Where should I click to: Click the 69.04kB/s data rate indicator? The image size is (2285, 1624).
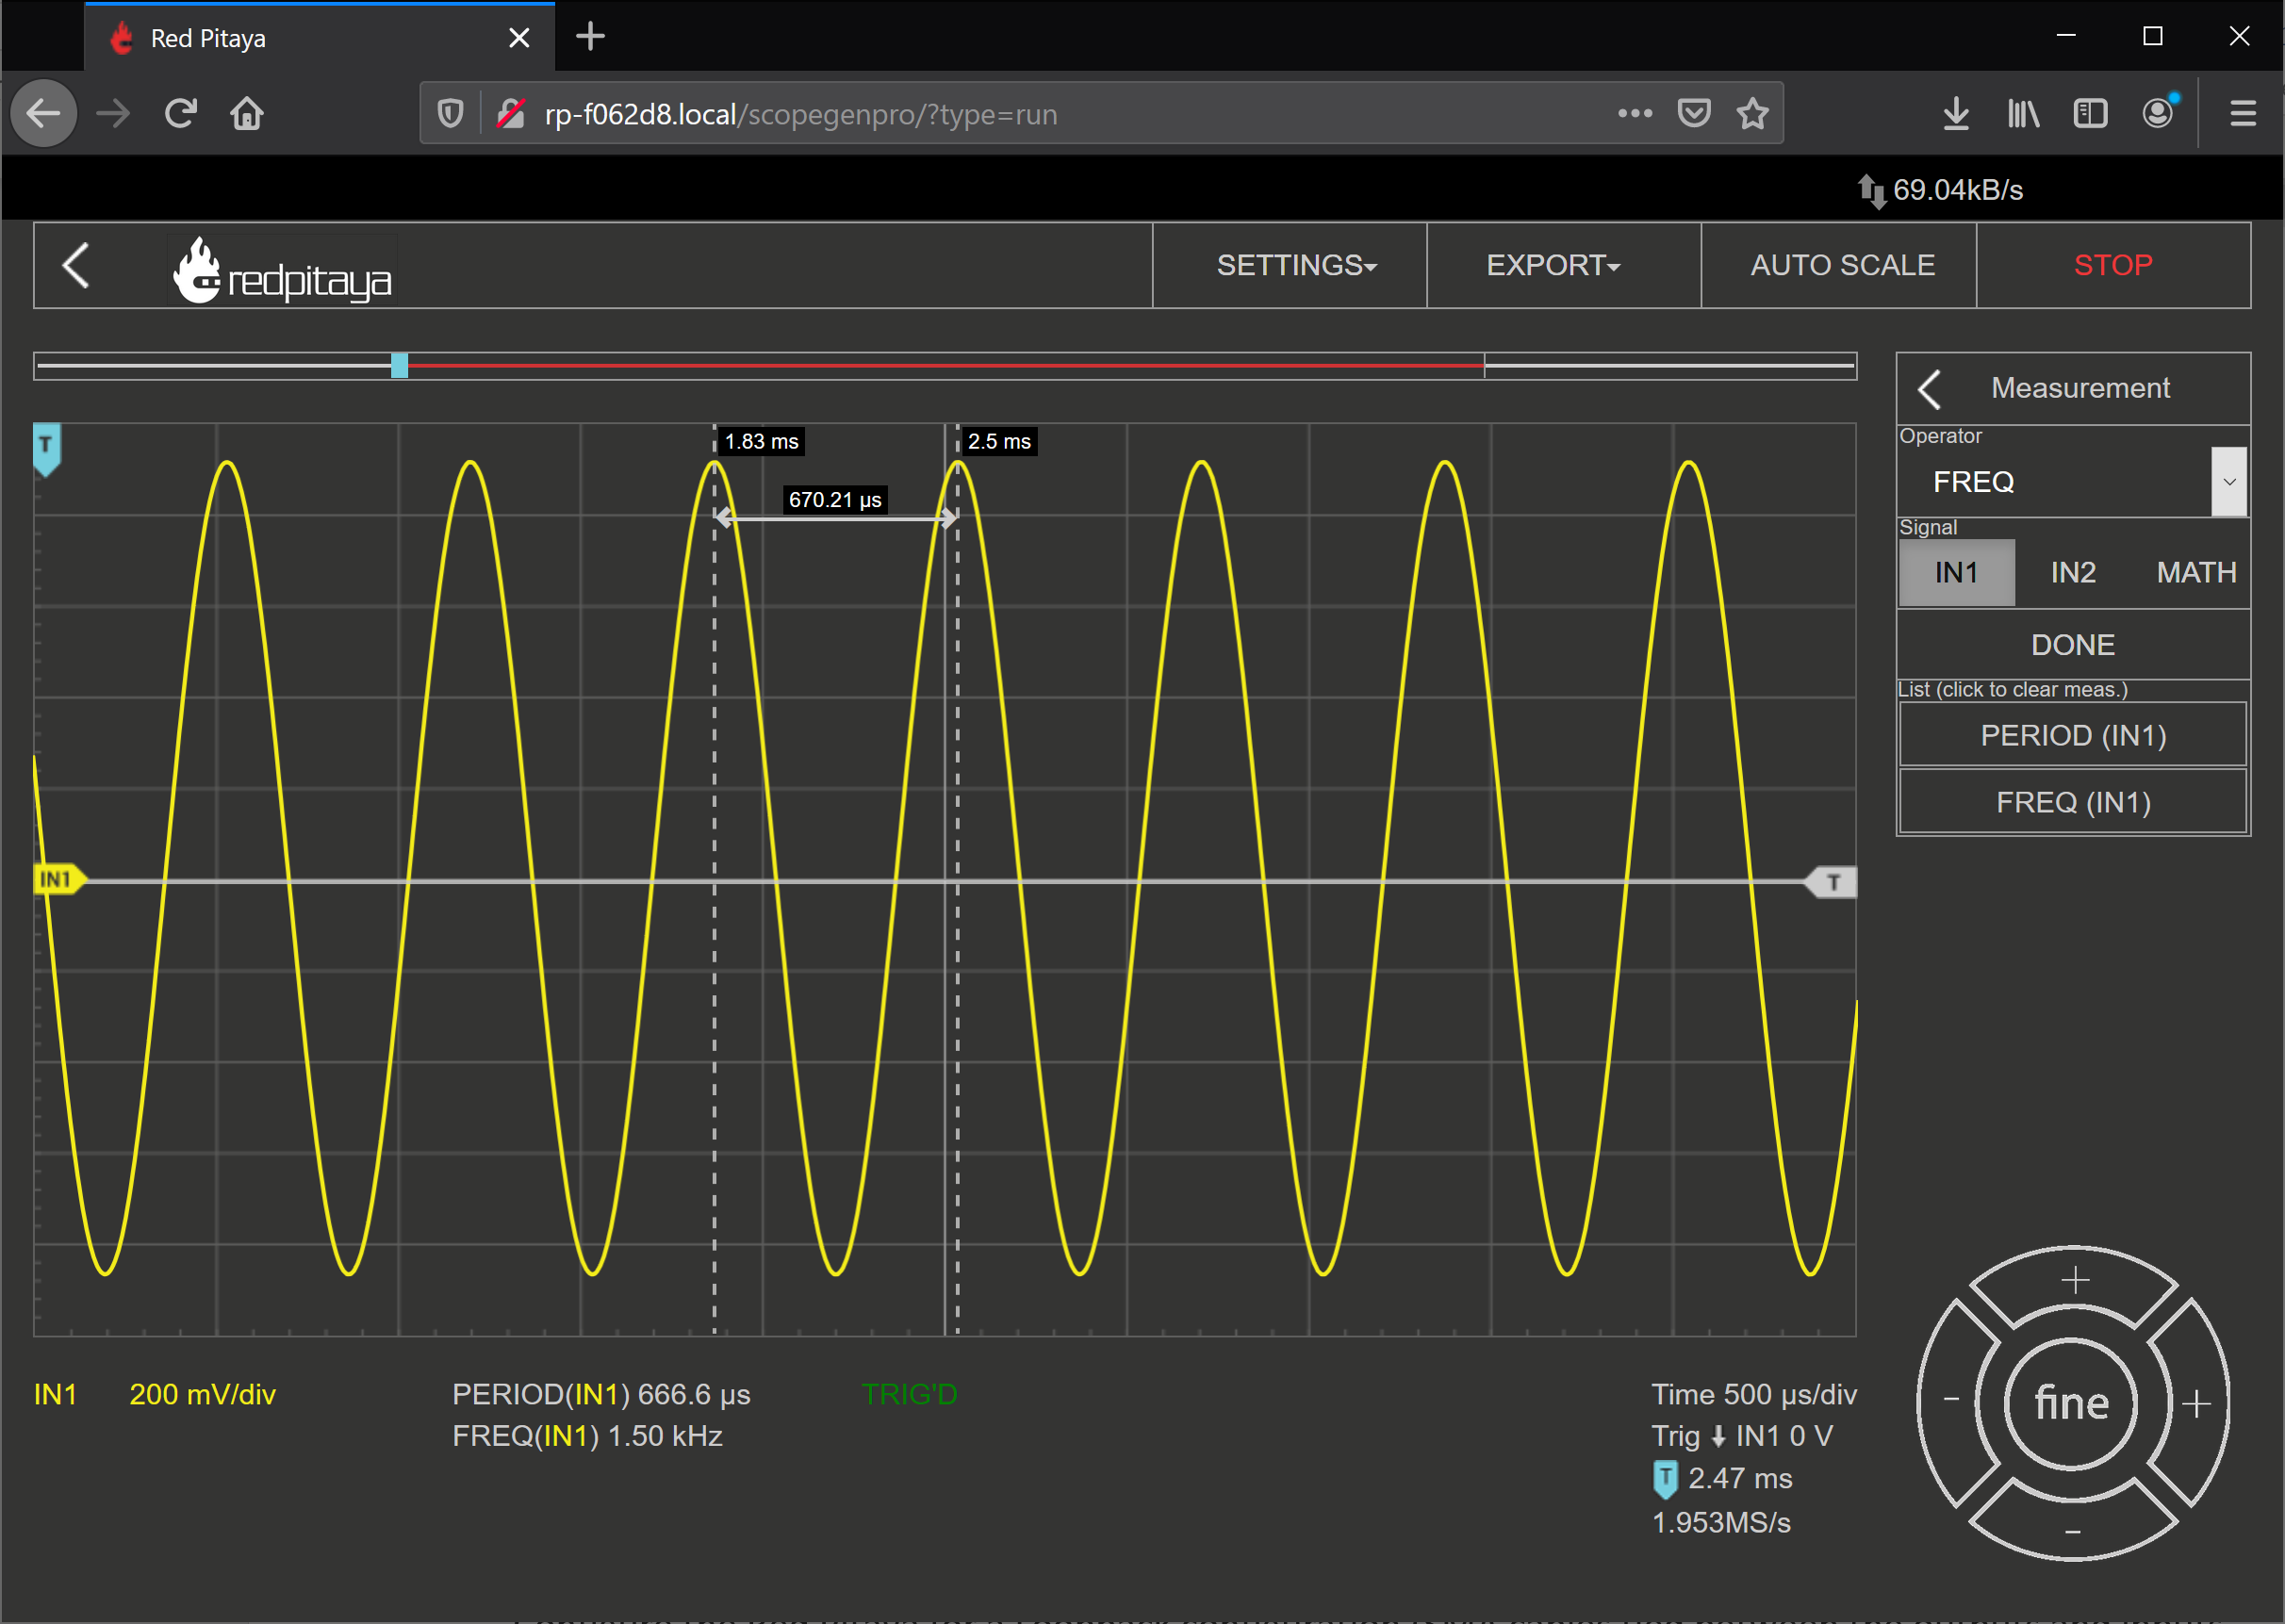[1940, 190]
